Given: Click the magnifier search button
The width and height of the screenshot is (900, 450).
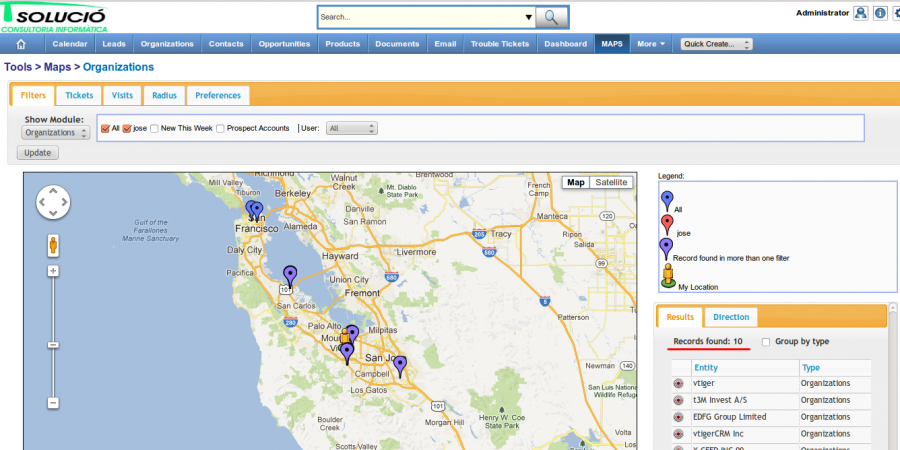Looking at the screenshot, I should (551, 17).
